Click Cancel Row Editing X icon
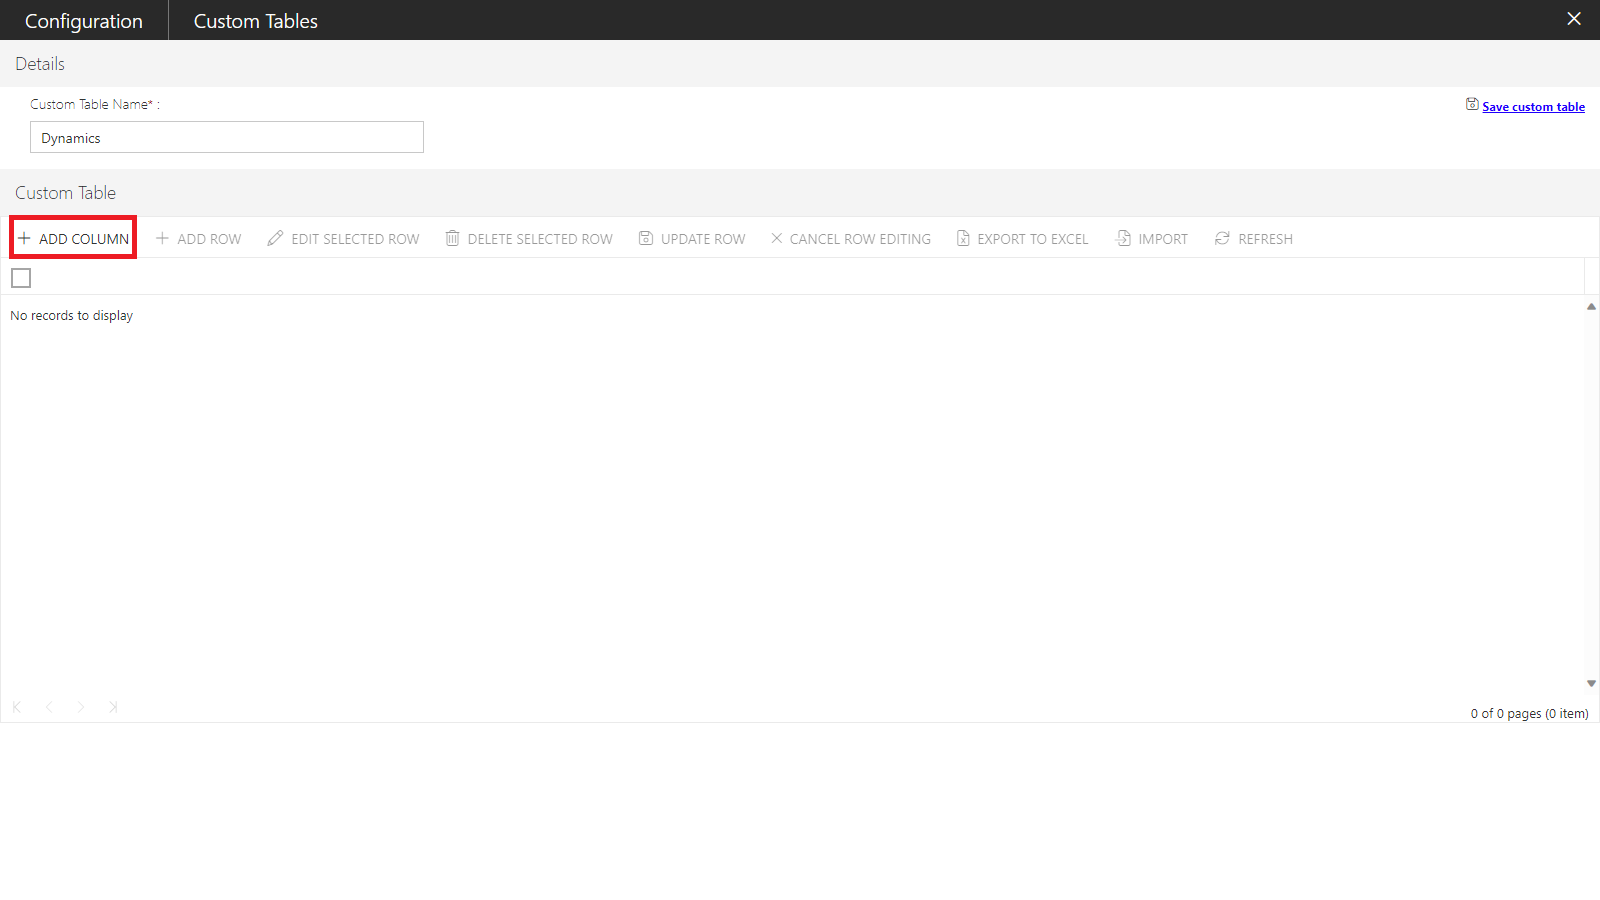 pos(777,238)
